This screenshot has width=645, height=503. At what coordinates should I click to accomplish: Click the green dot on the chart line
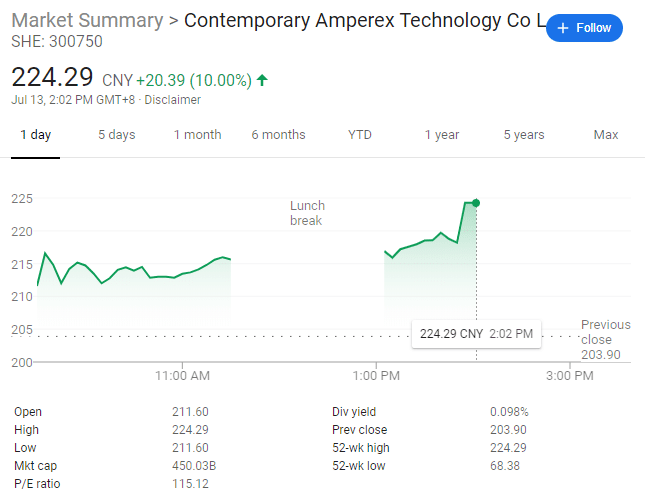[x=476, y=203]
